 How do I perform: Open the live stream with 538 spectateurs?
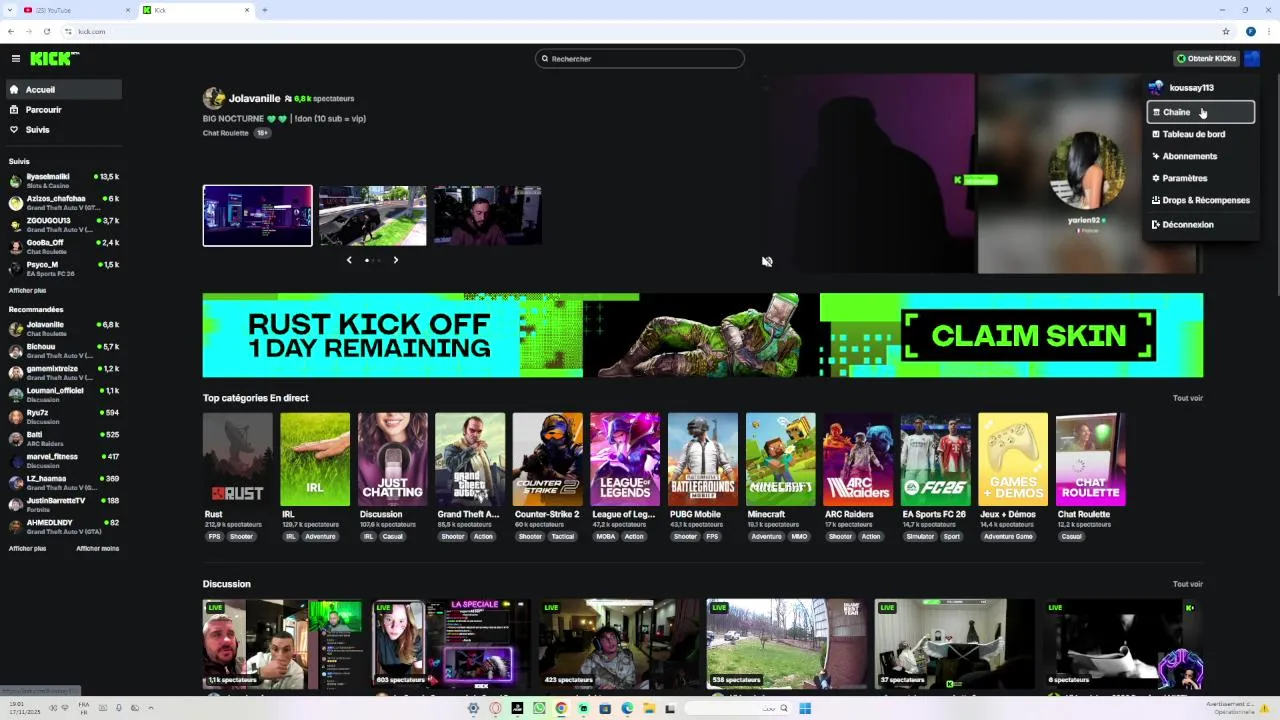pyautogui.click(x=786, y=645)
